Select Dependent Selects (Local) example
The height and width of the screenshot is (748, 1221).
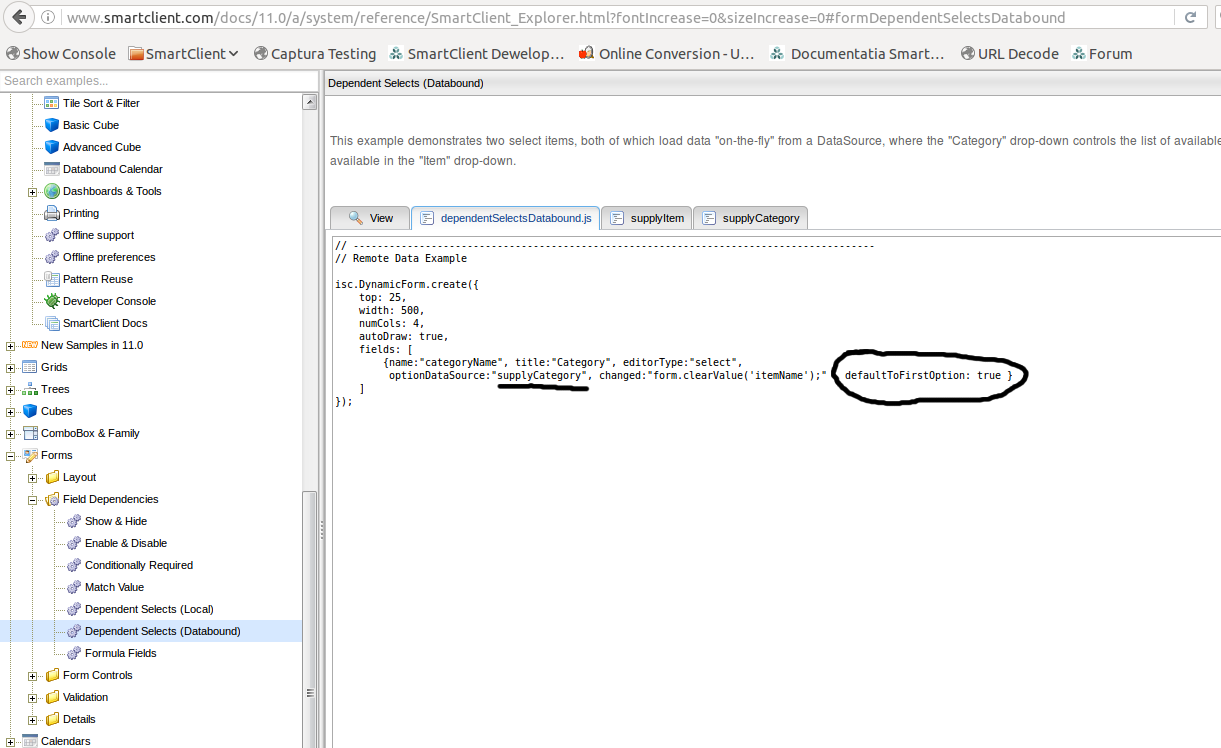click(149, 609)
